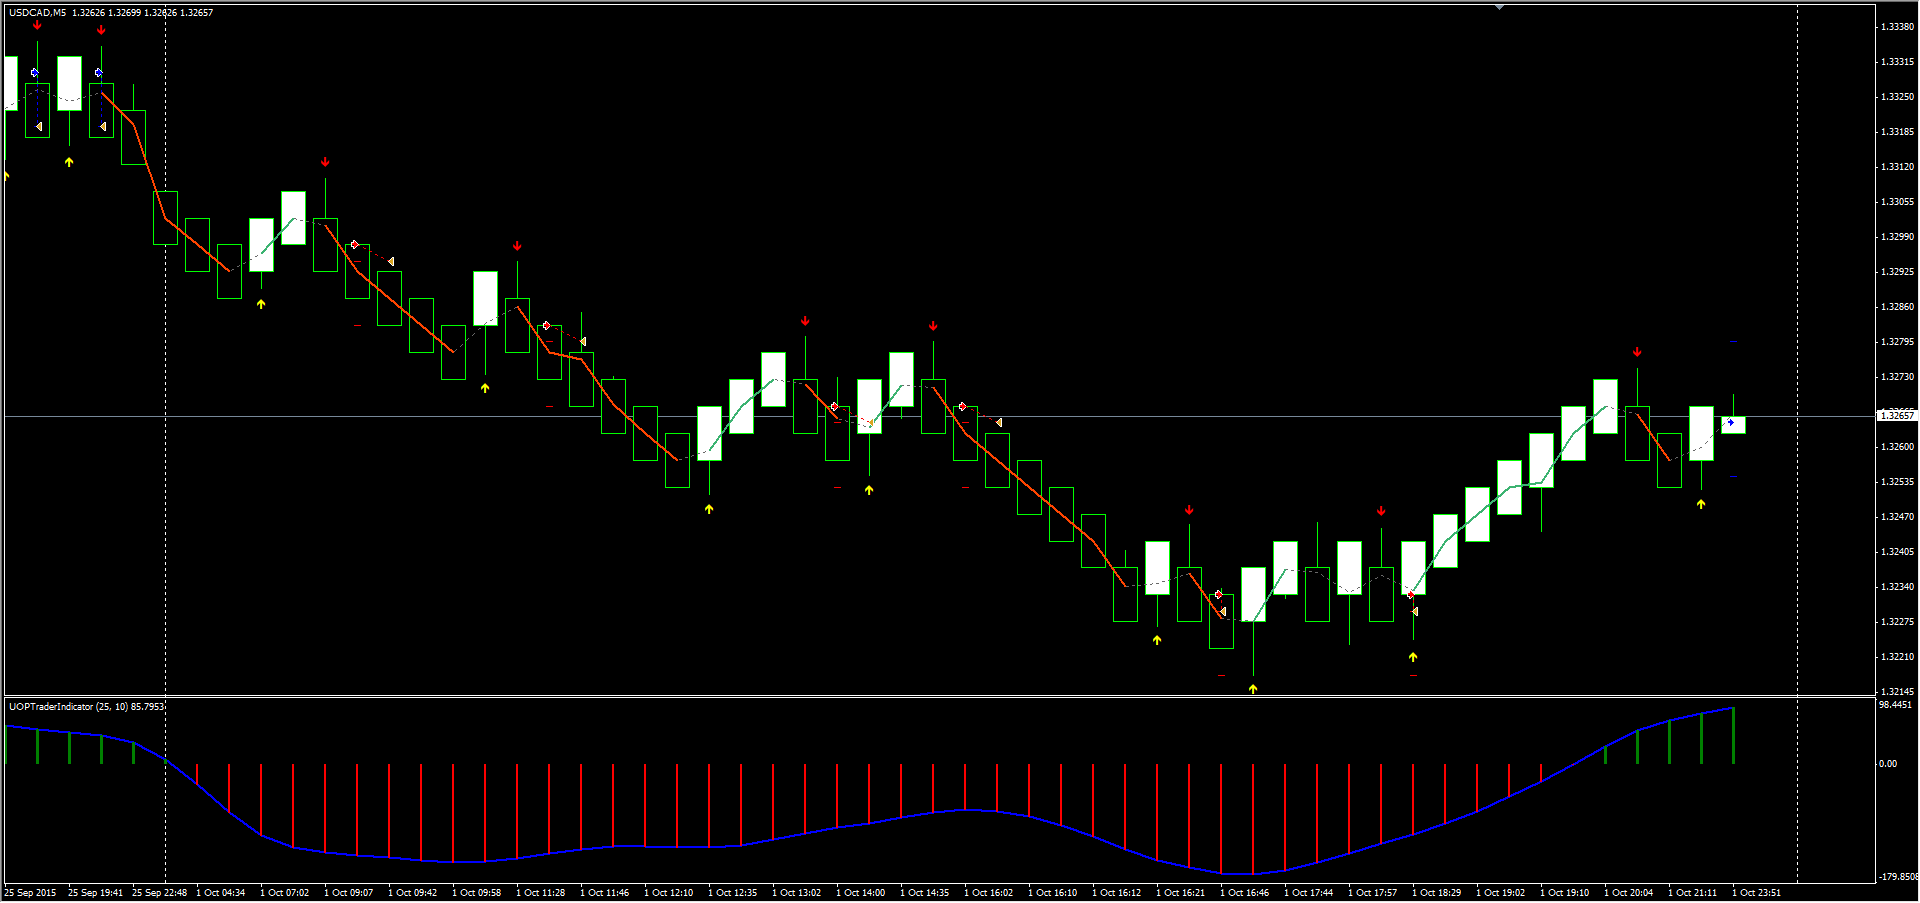The width and height of the screenshot is (1920, 903).
Task: Click price axis value 1.32990
Action: click(1898, 237)
